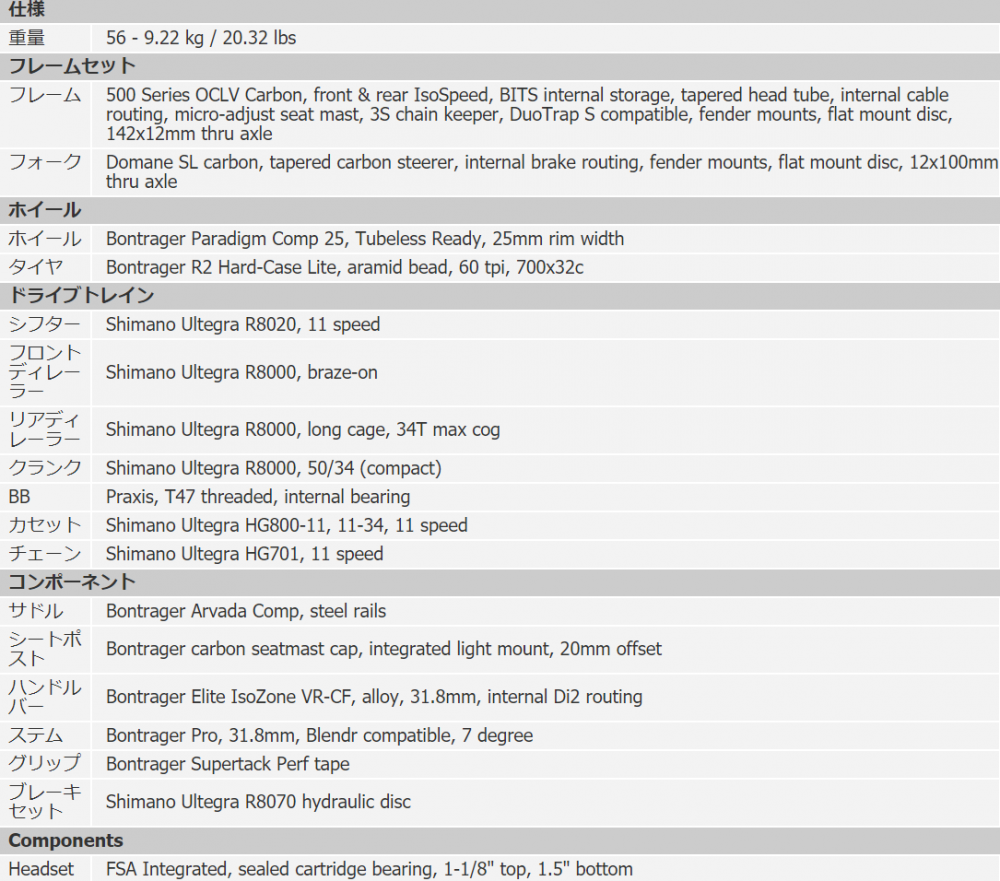Click the リアディレーラー row label
The height and width of the screenshot is (881, 1000).
(x=45, y=429)
